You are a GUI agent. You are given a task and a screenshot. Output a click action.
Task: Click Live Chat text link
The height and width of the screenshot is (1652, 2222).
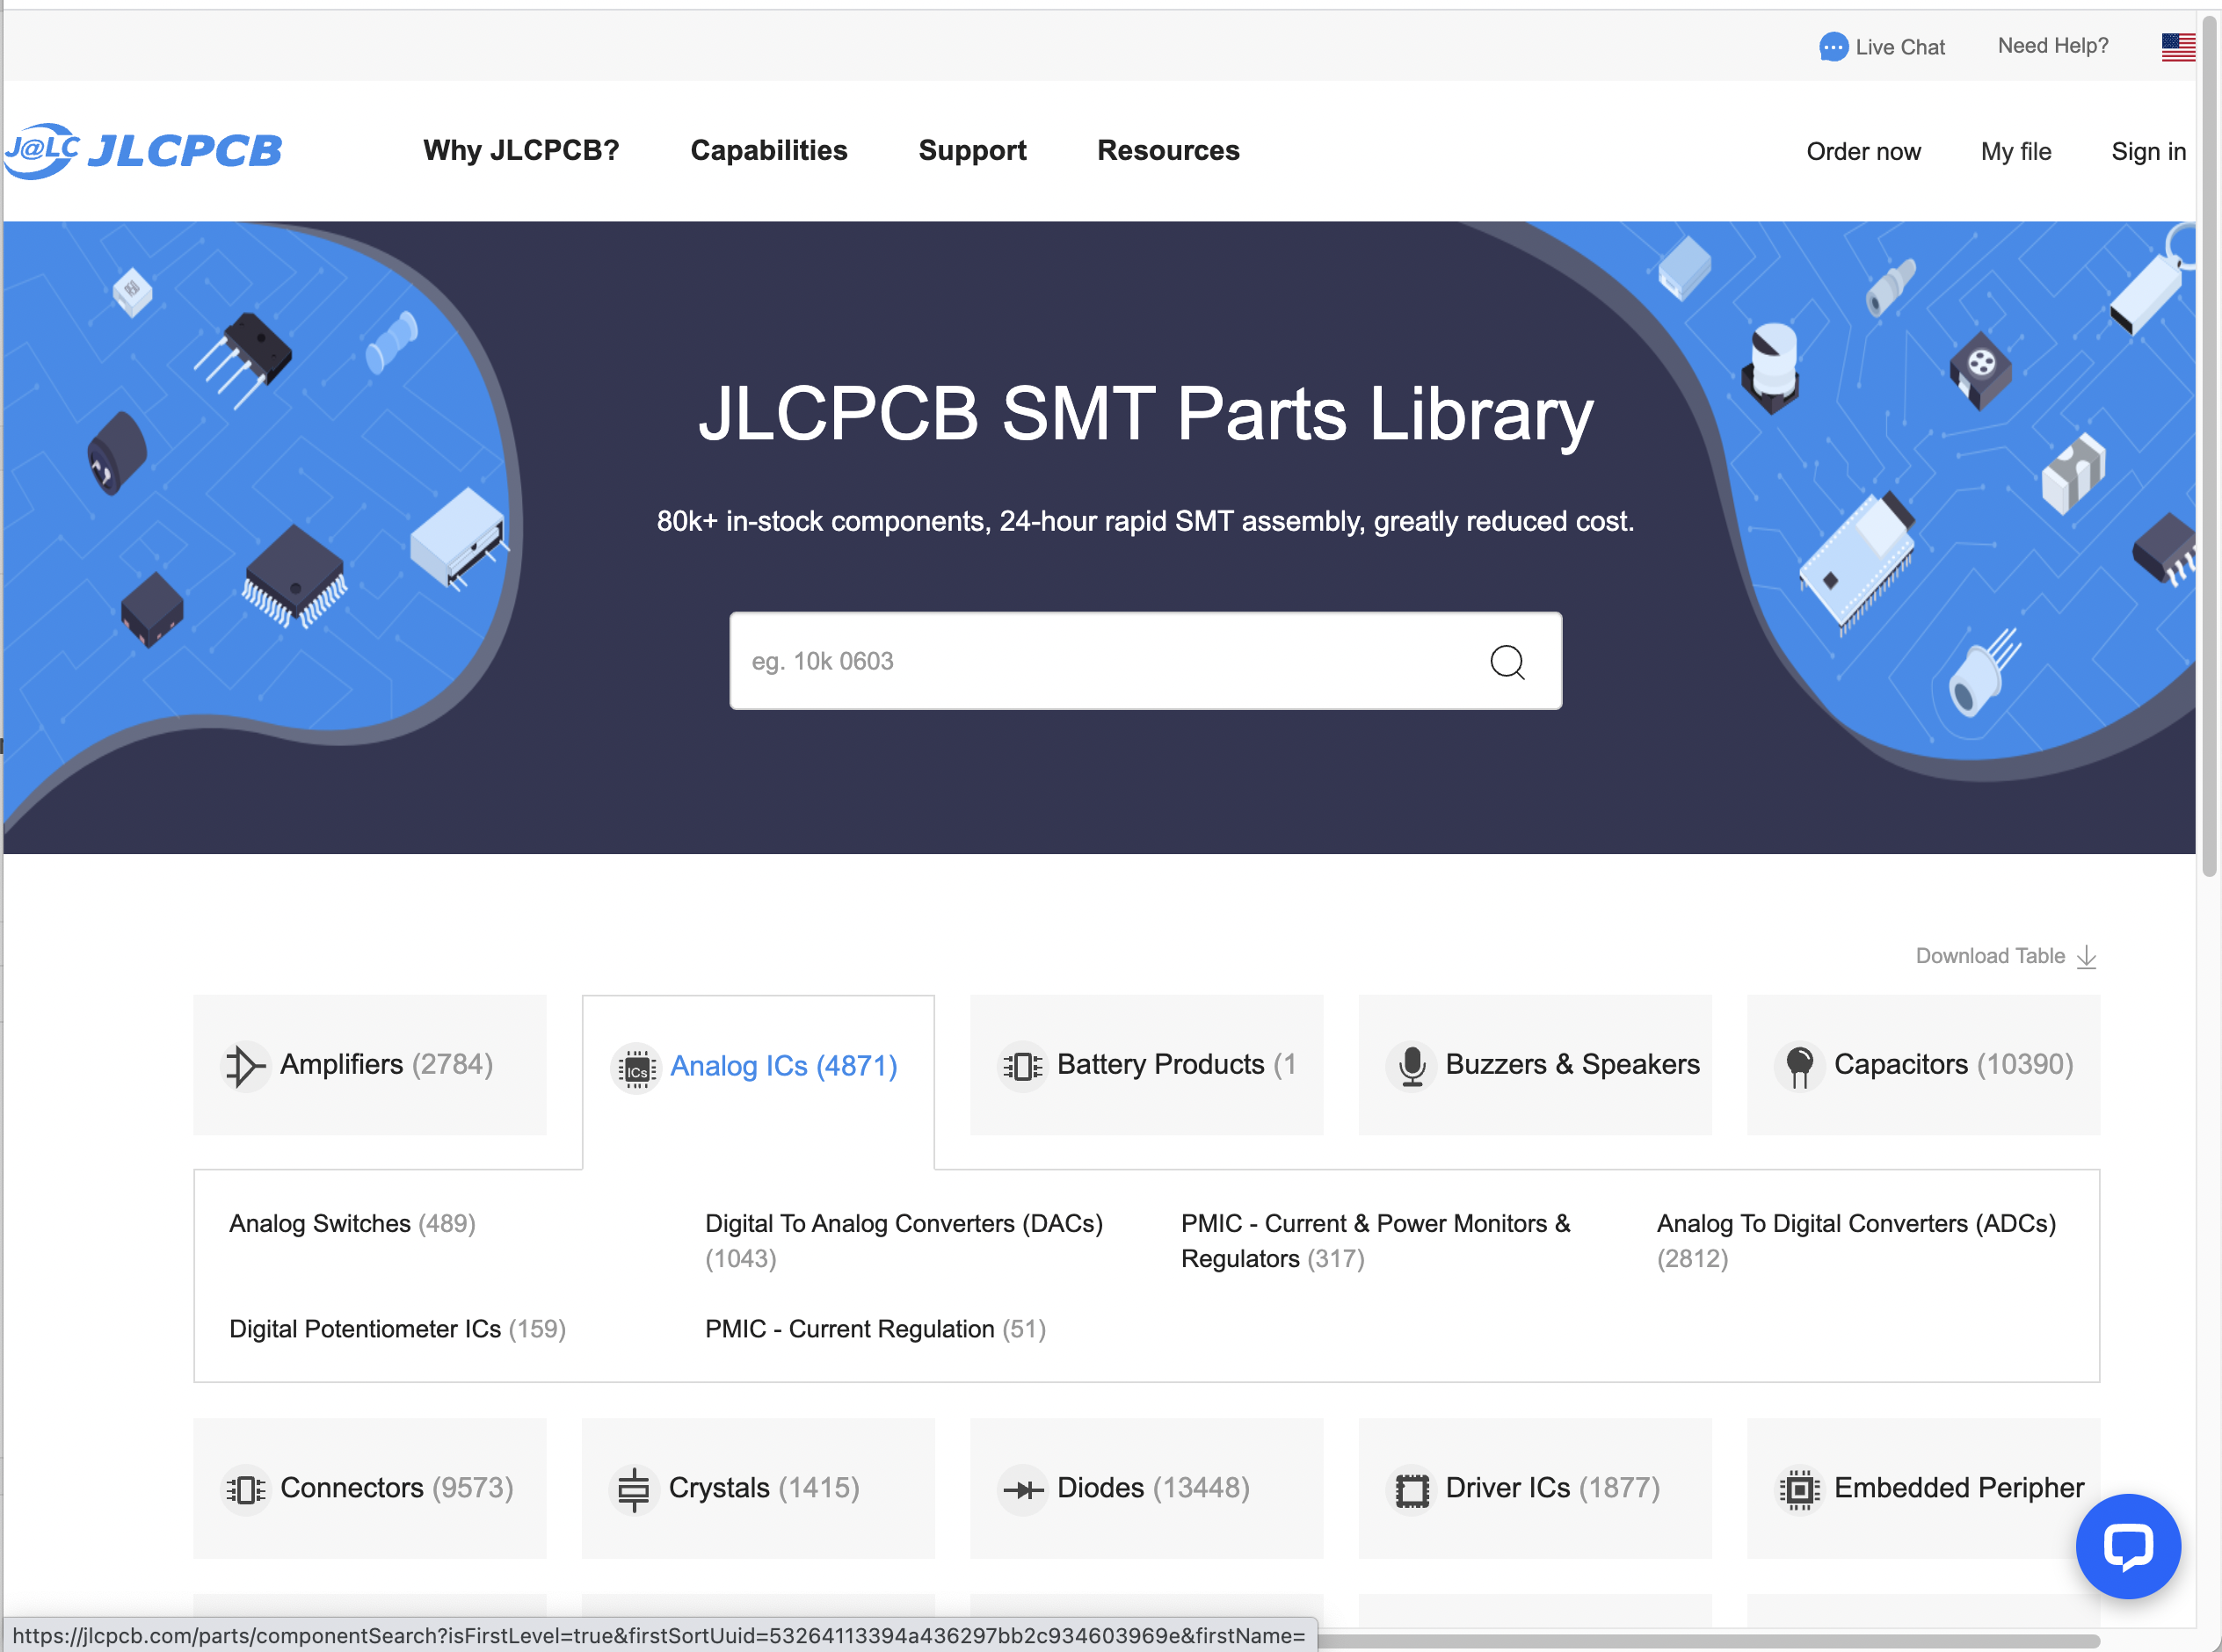point(1899,47)
